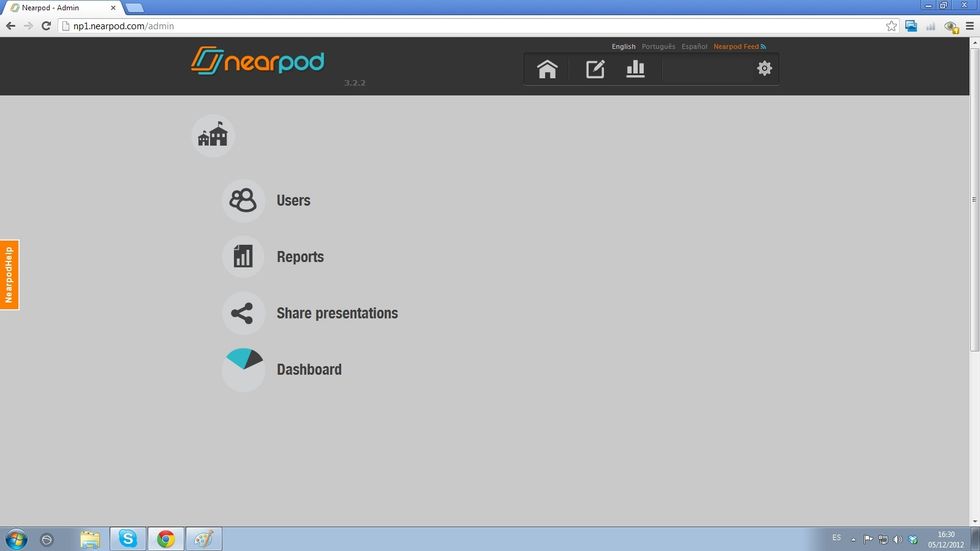Image resolution: width=980 pixels, height=551 pixels.
Task: Switch language to Português
Action: 658,46
